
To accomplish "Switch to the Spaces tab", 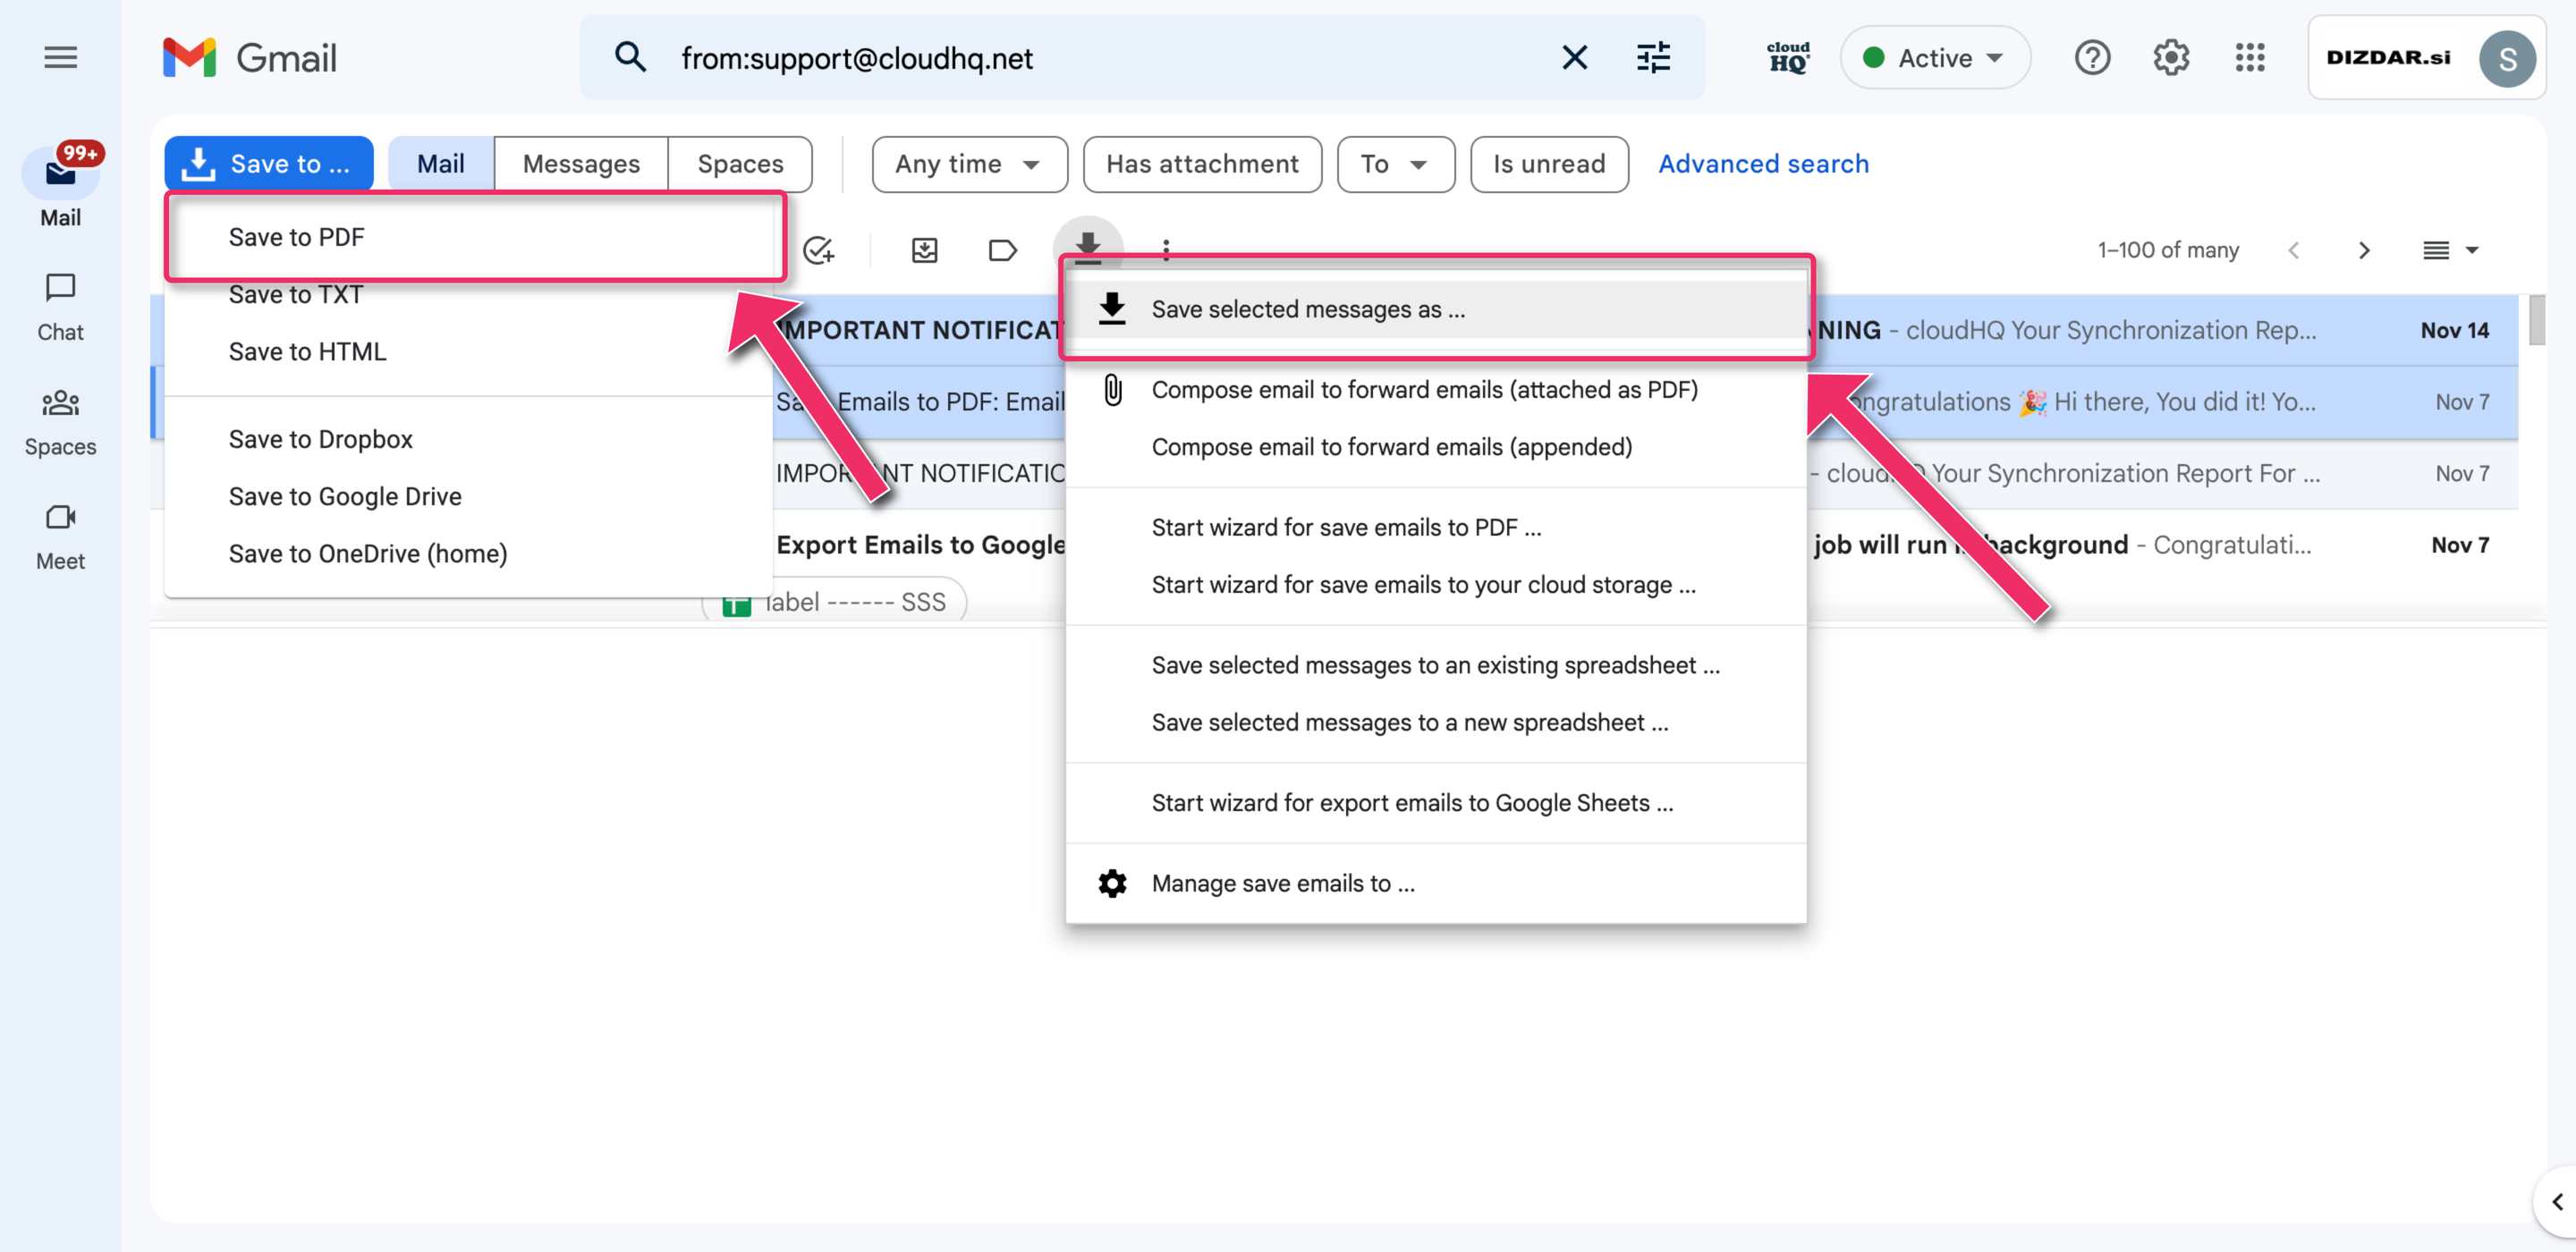I will [740, 164].
